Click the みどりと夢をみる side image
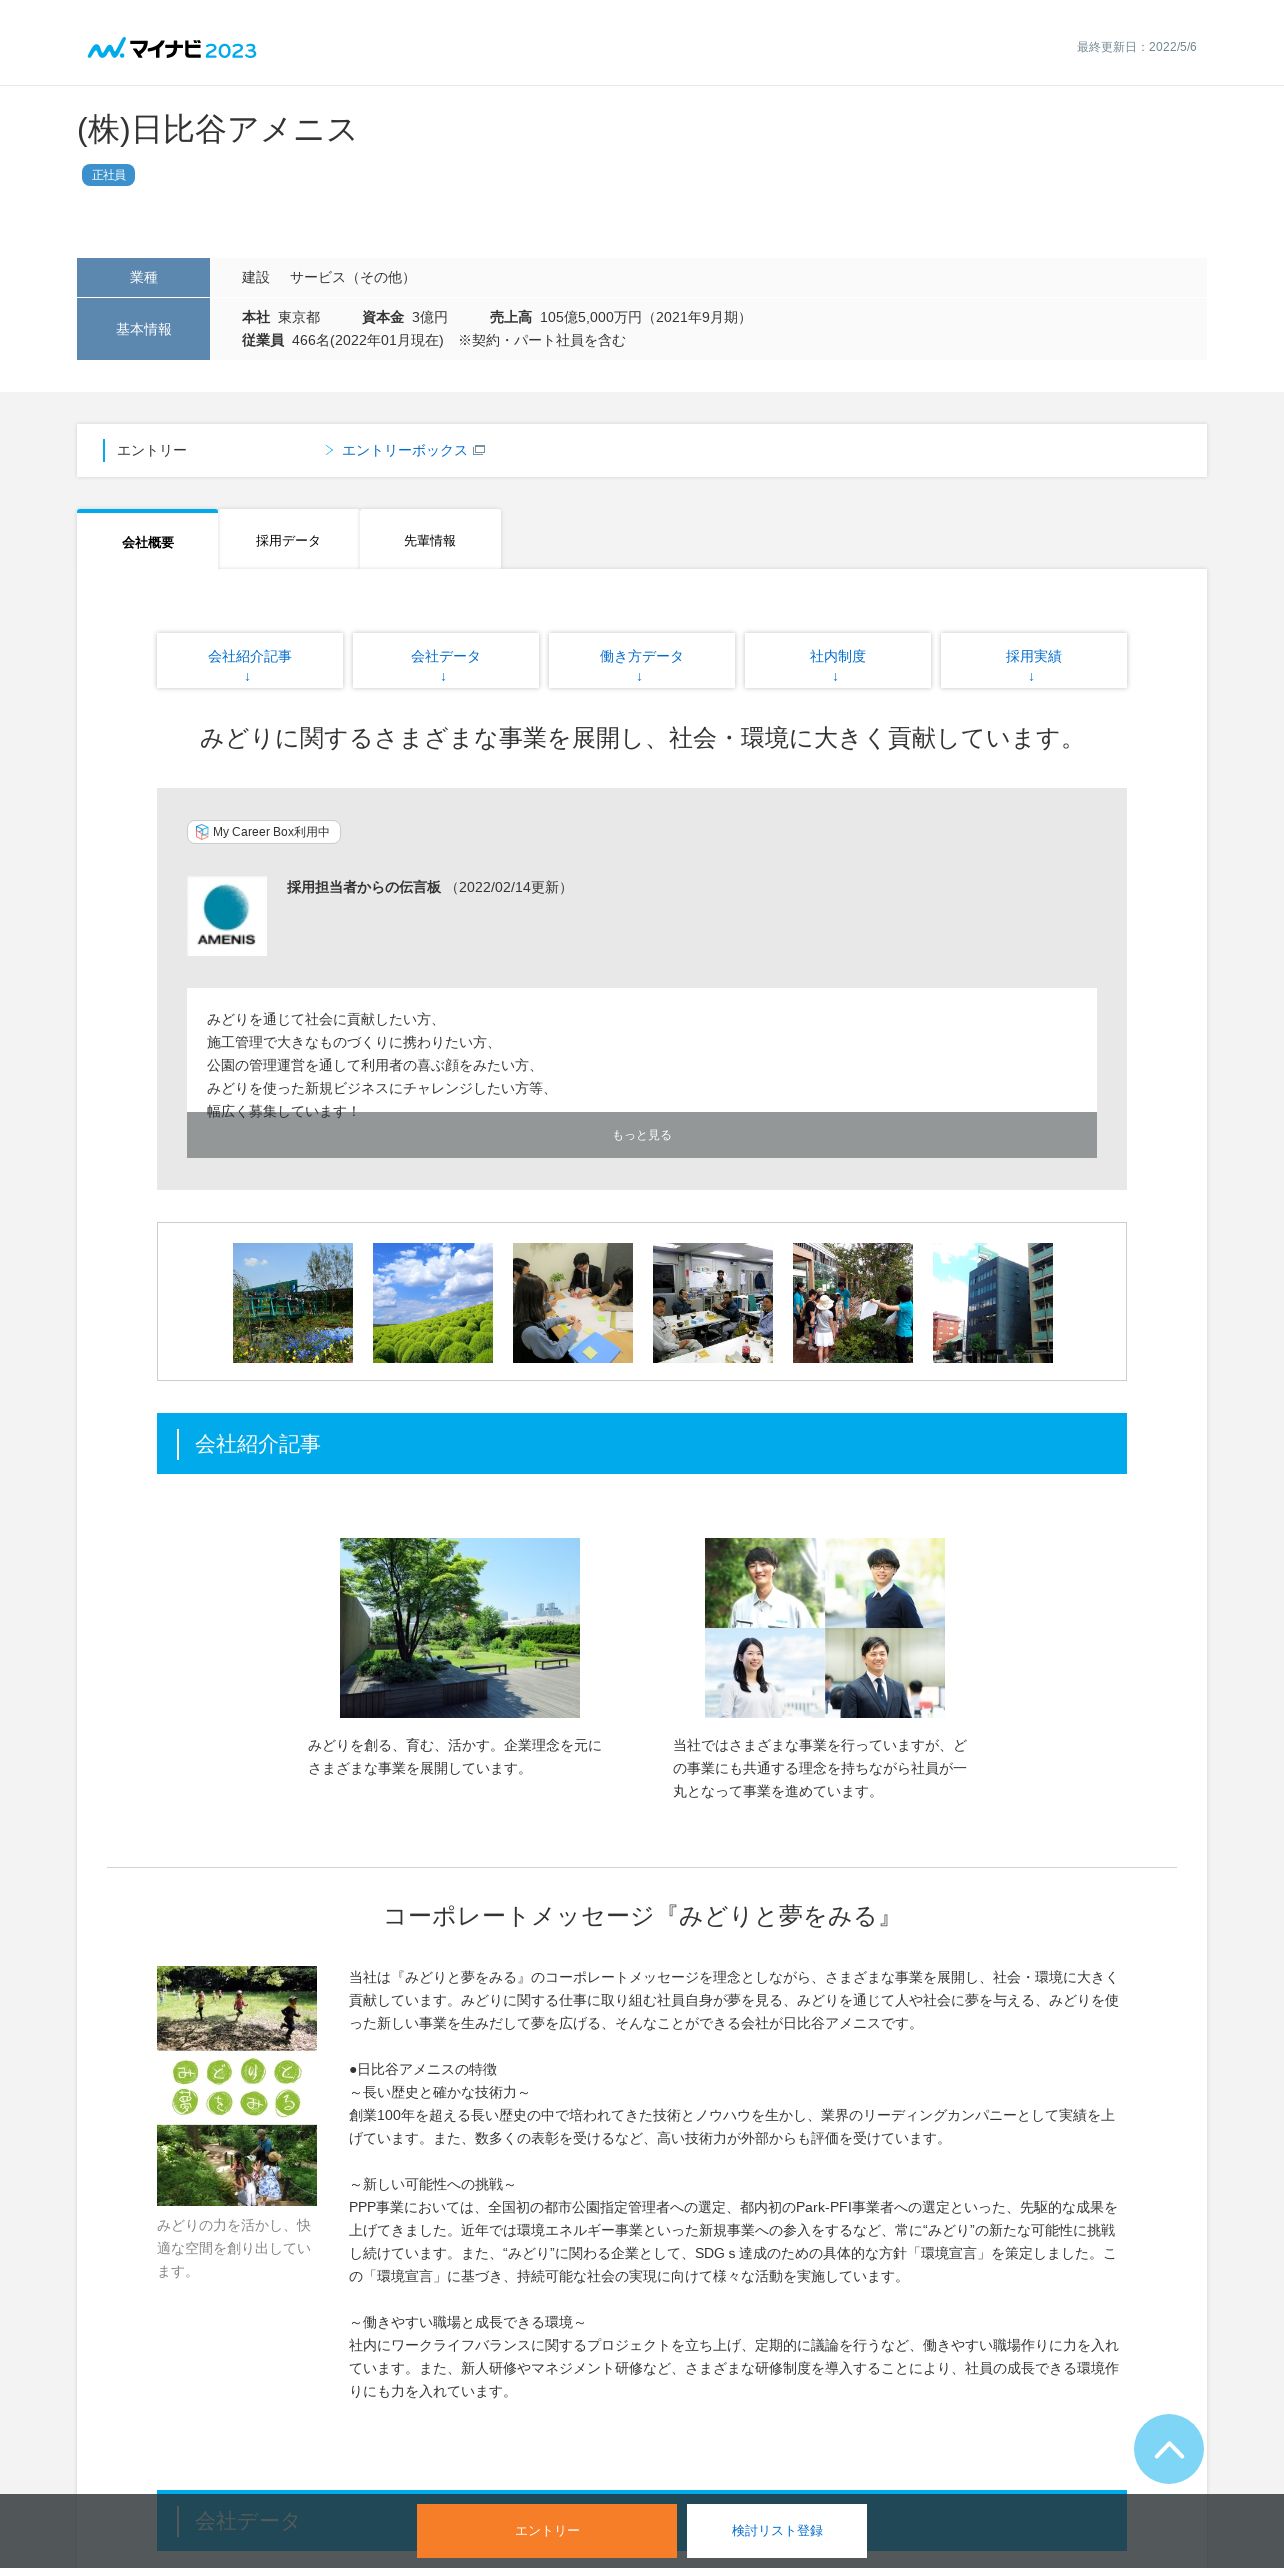This screenshot has width=1284, height=2568. click(x=237, y=2086)
